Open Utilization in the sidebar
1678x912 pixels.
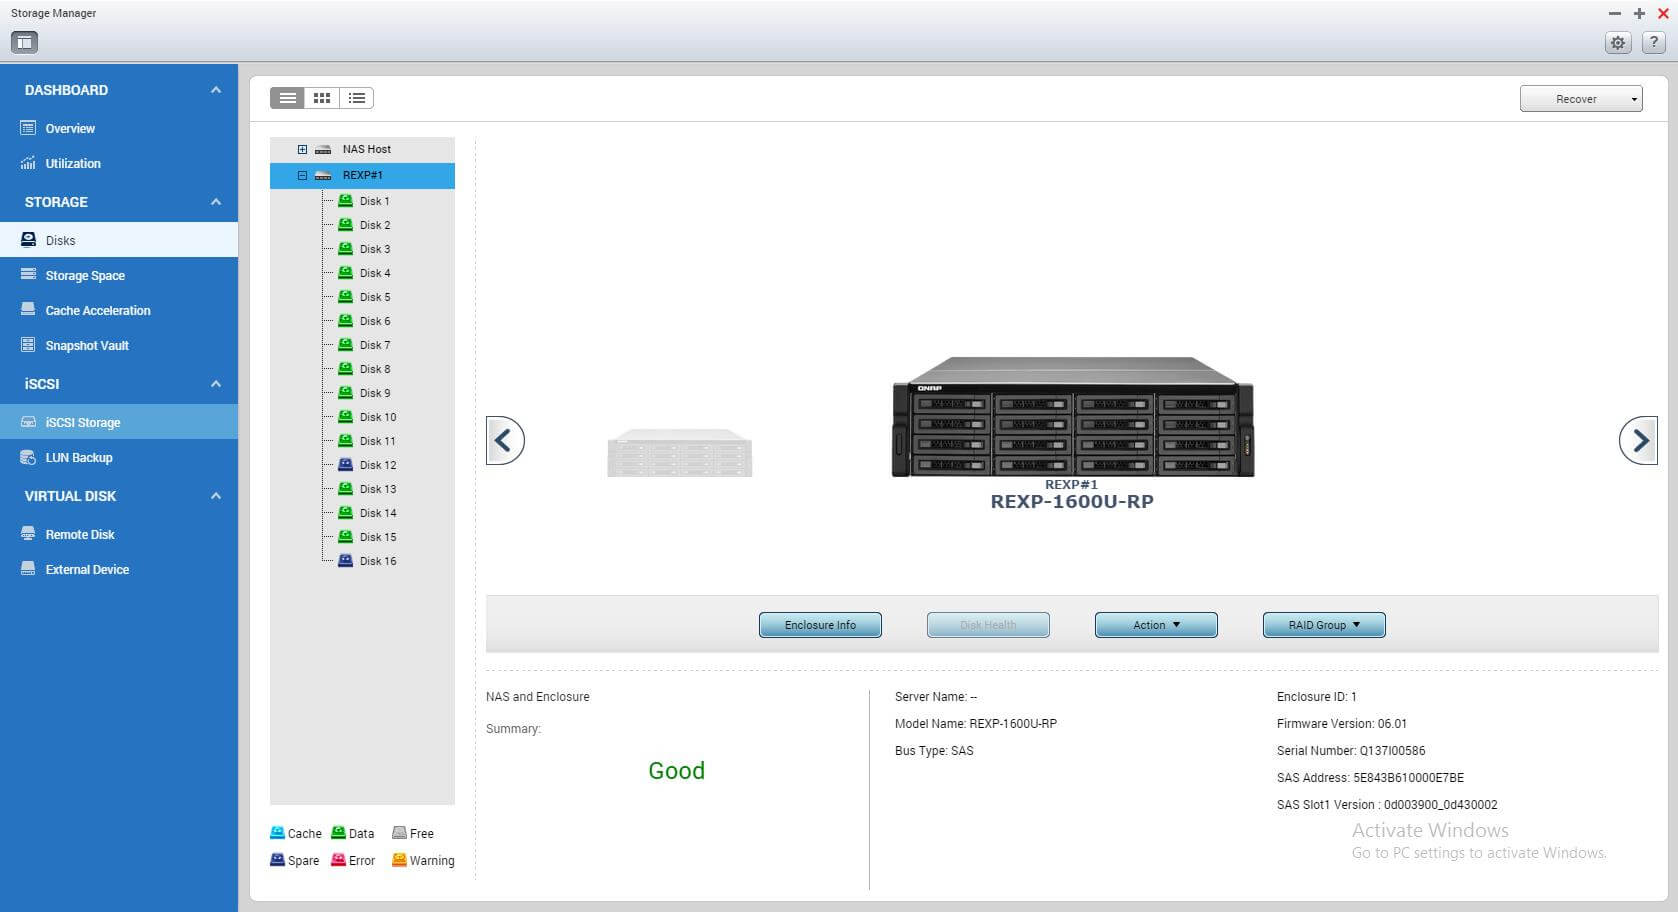click(x=119, y=163)
